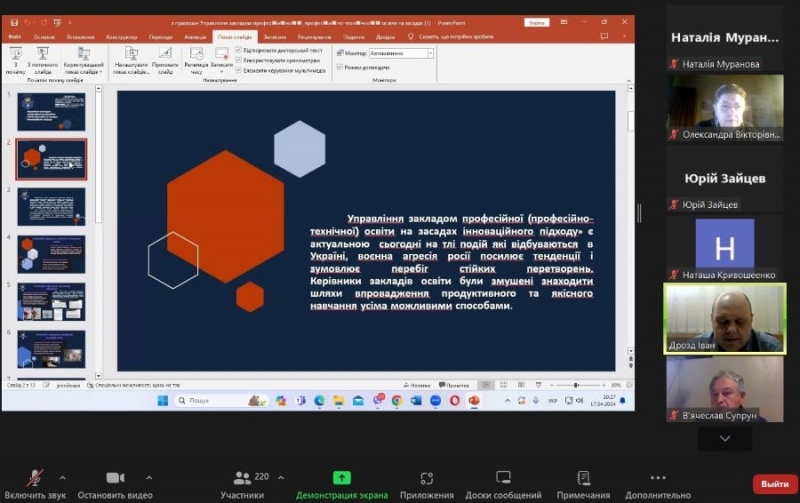Image resolution: width=800 pixels, height=503 pixels.
Task: Open set up slide show settings
Action: pos(132,61)
